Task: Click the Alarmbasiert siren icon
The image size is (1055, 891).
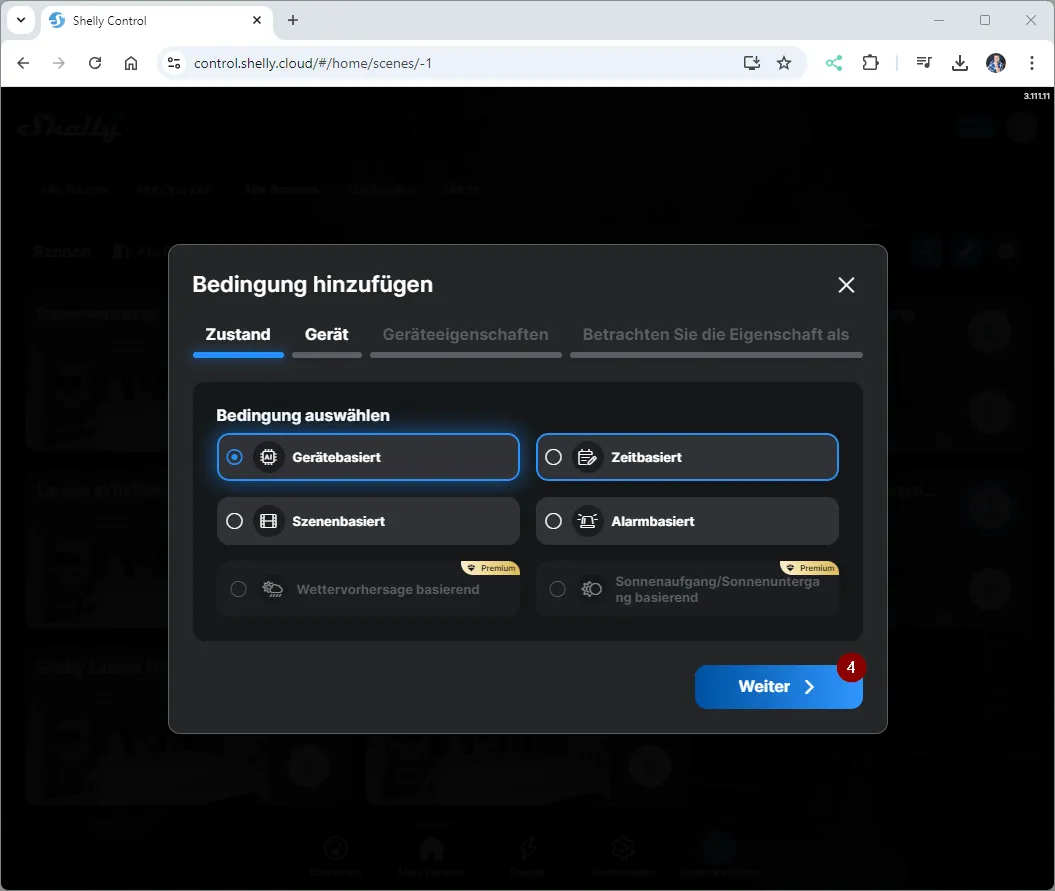Action: coord(587,521)
